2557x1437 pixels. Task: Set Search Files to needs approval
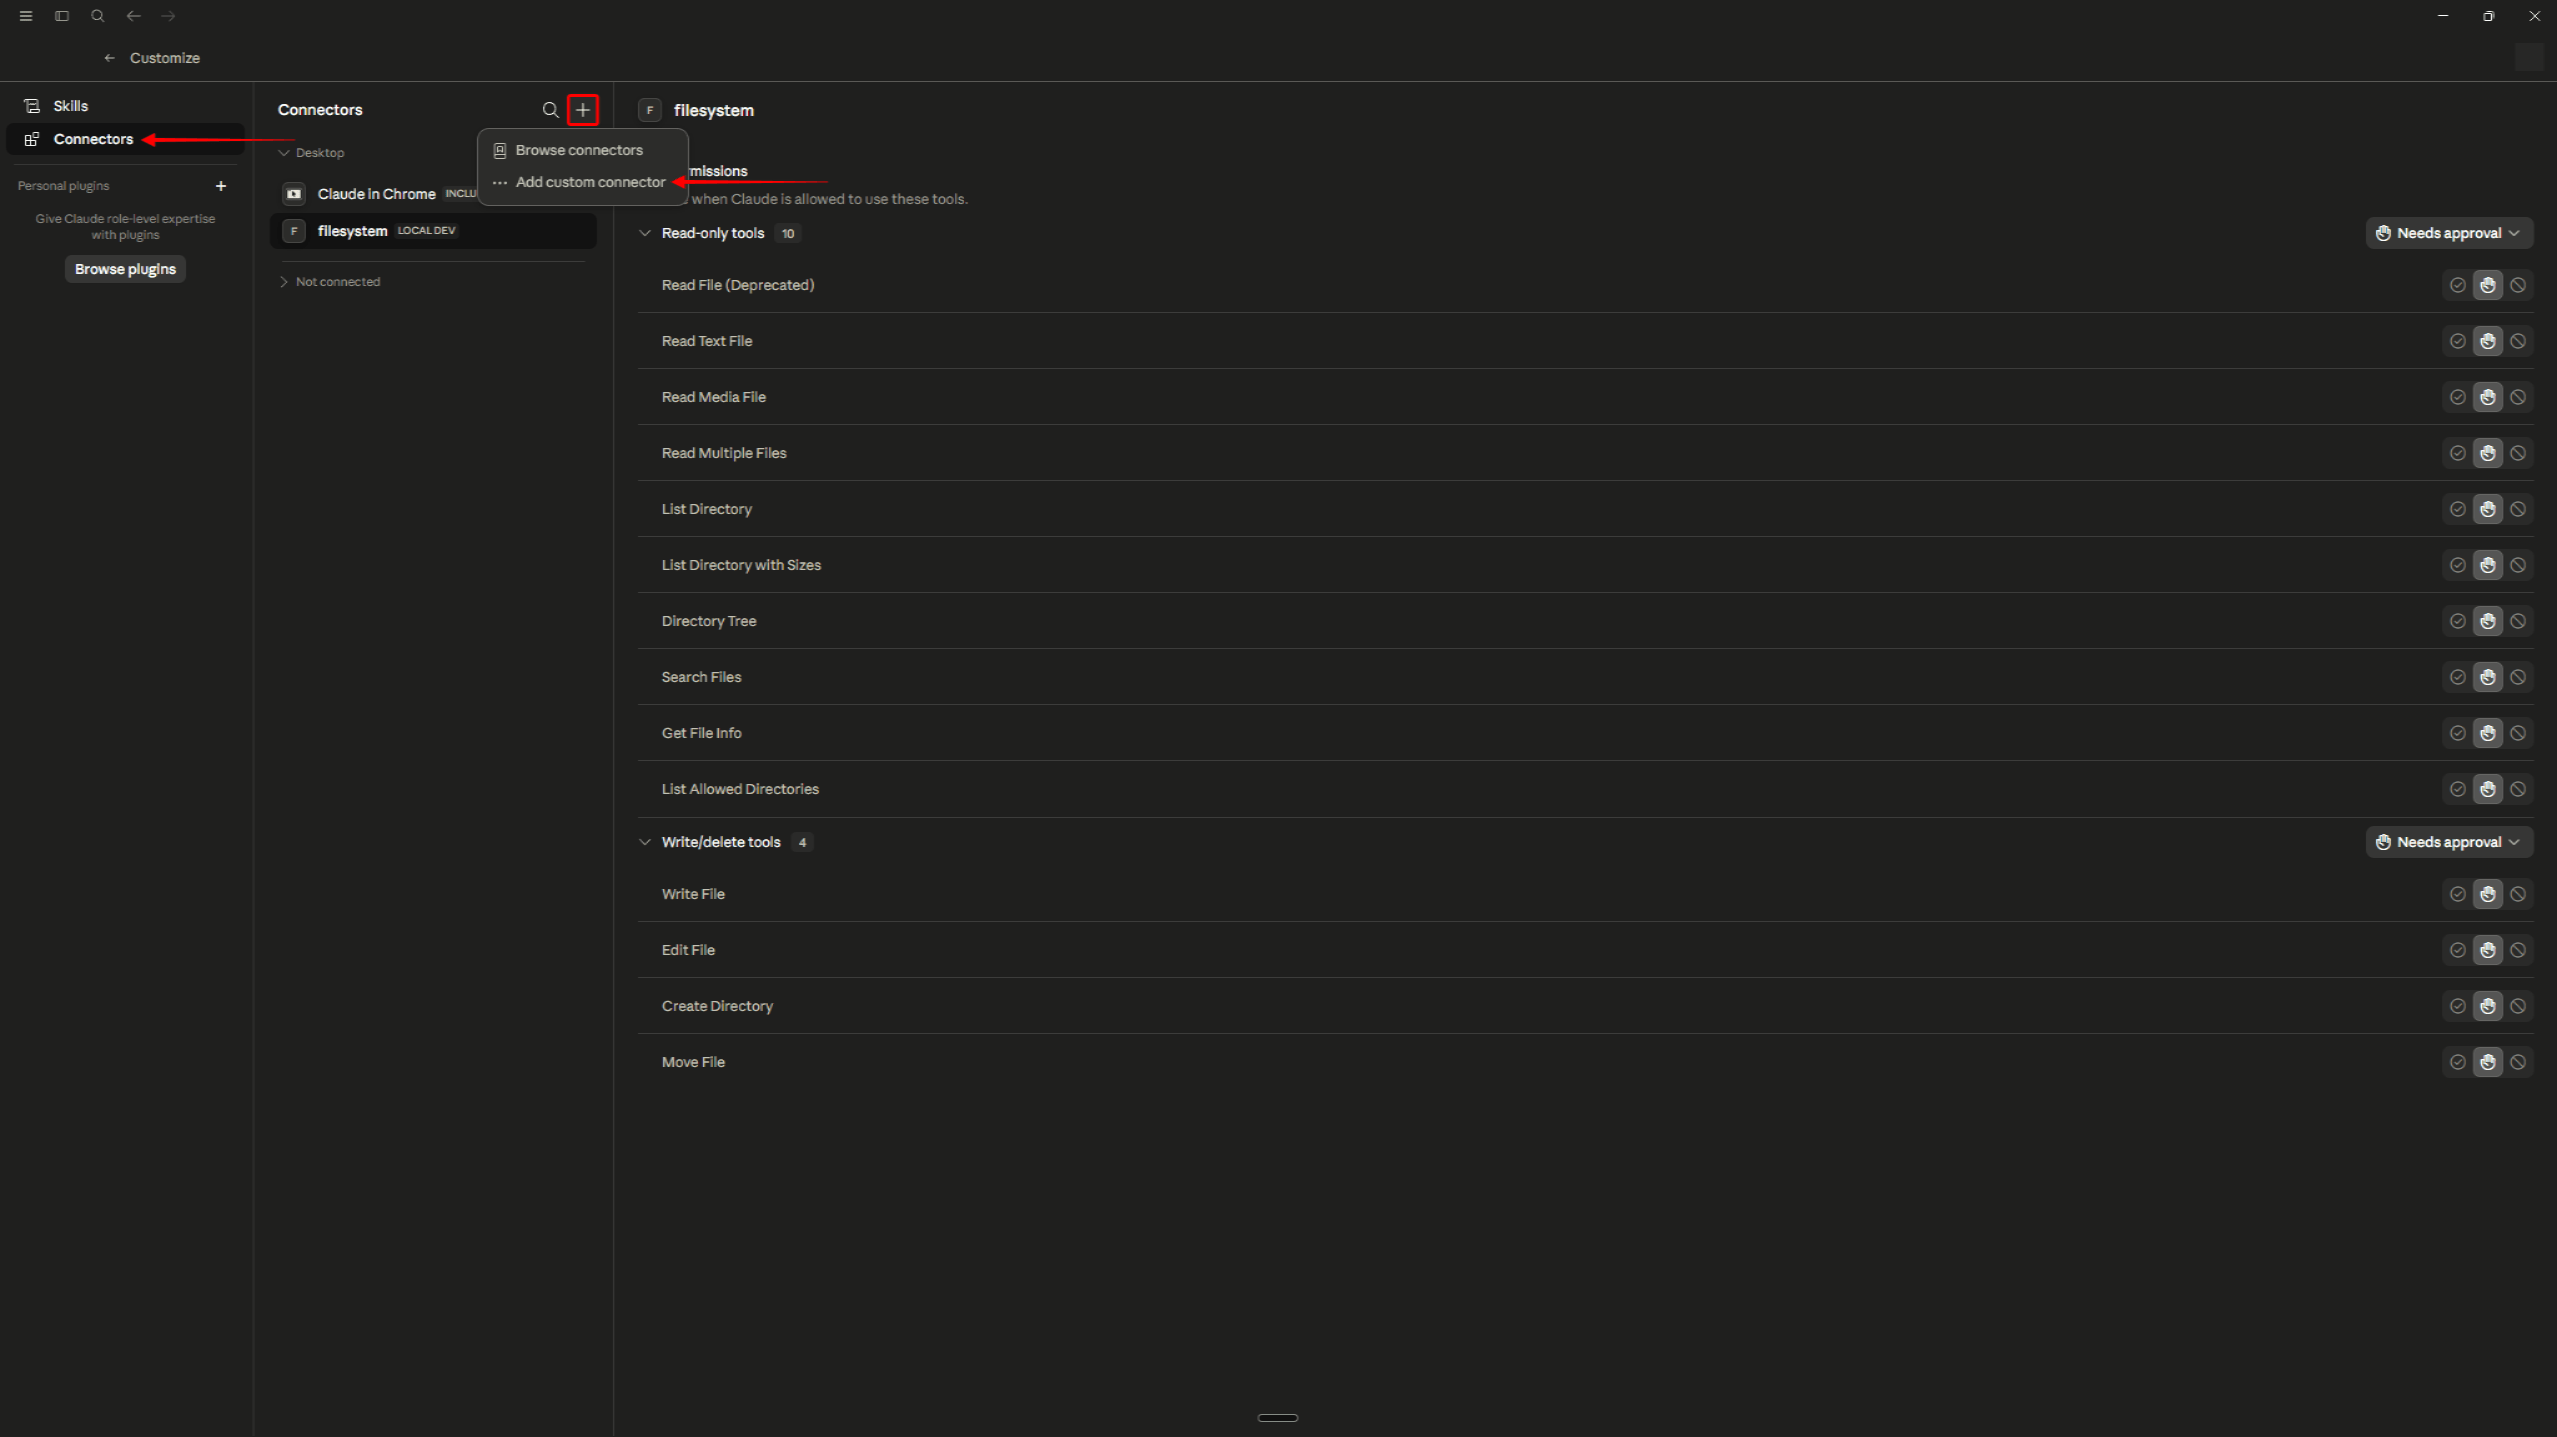2488,677
